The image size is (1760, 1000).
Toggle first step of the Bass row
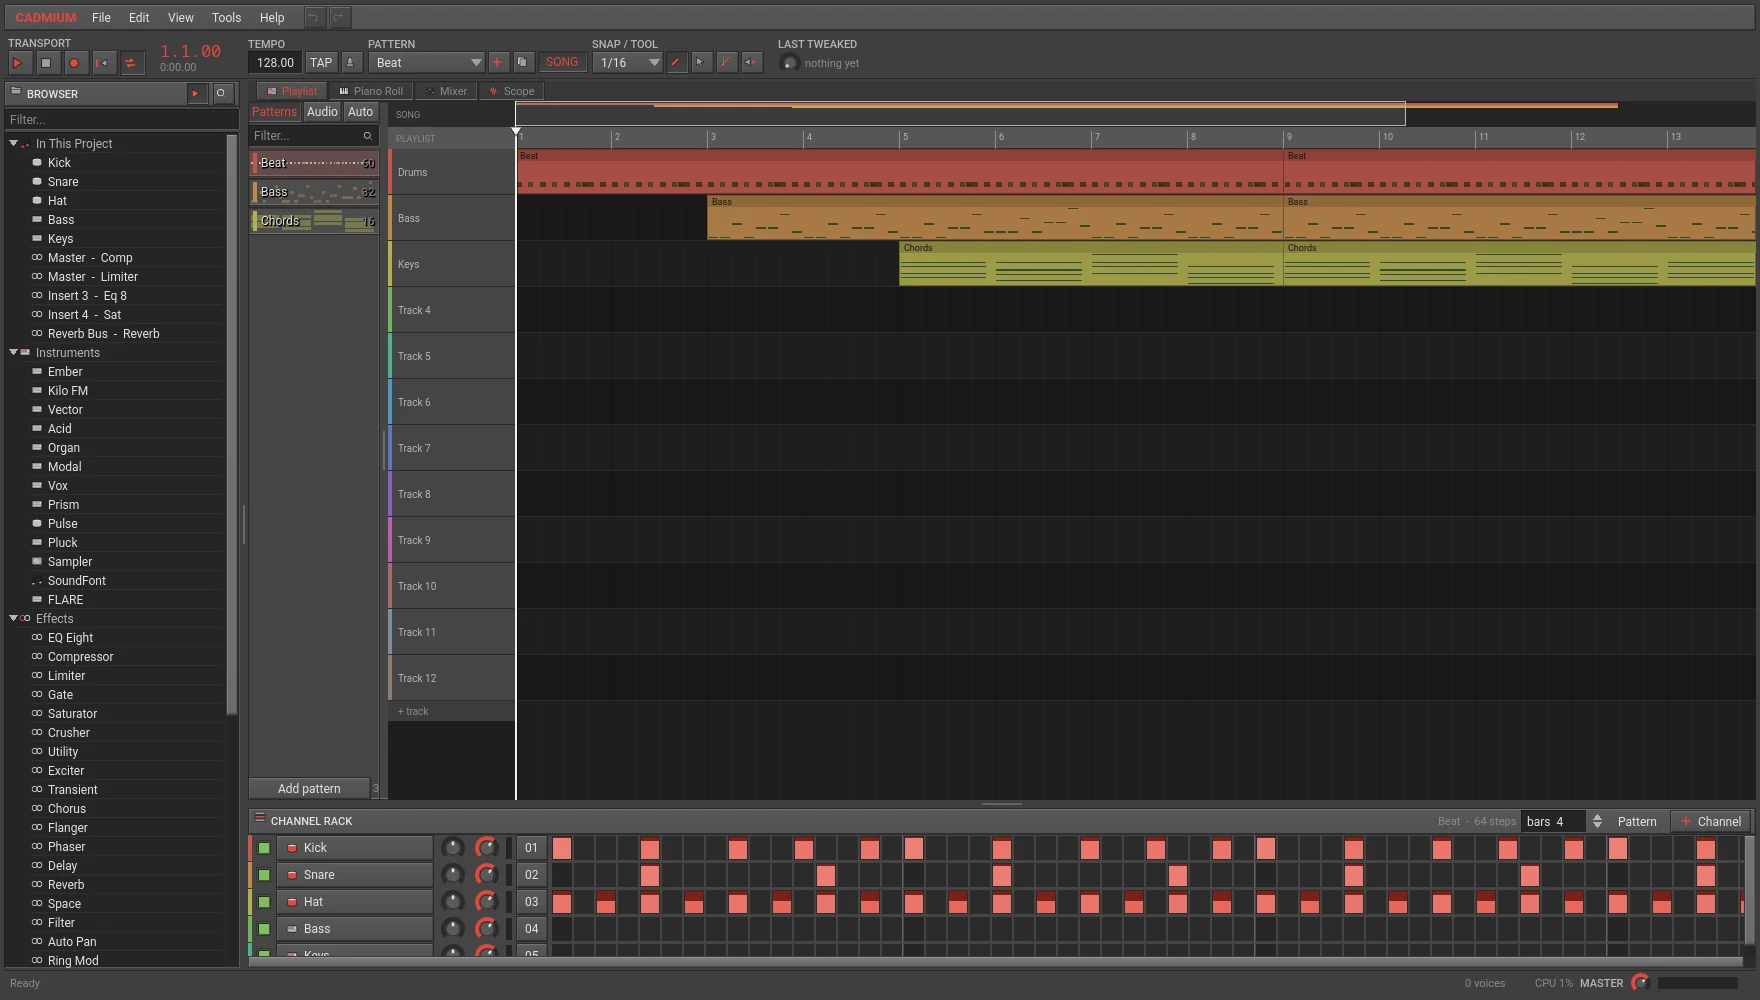point(562,929)
